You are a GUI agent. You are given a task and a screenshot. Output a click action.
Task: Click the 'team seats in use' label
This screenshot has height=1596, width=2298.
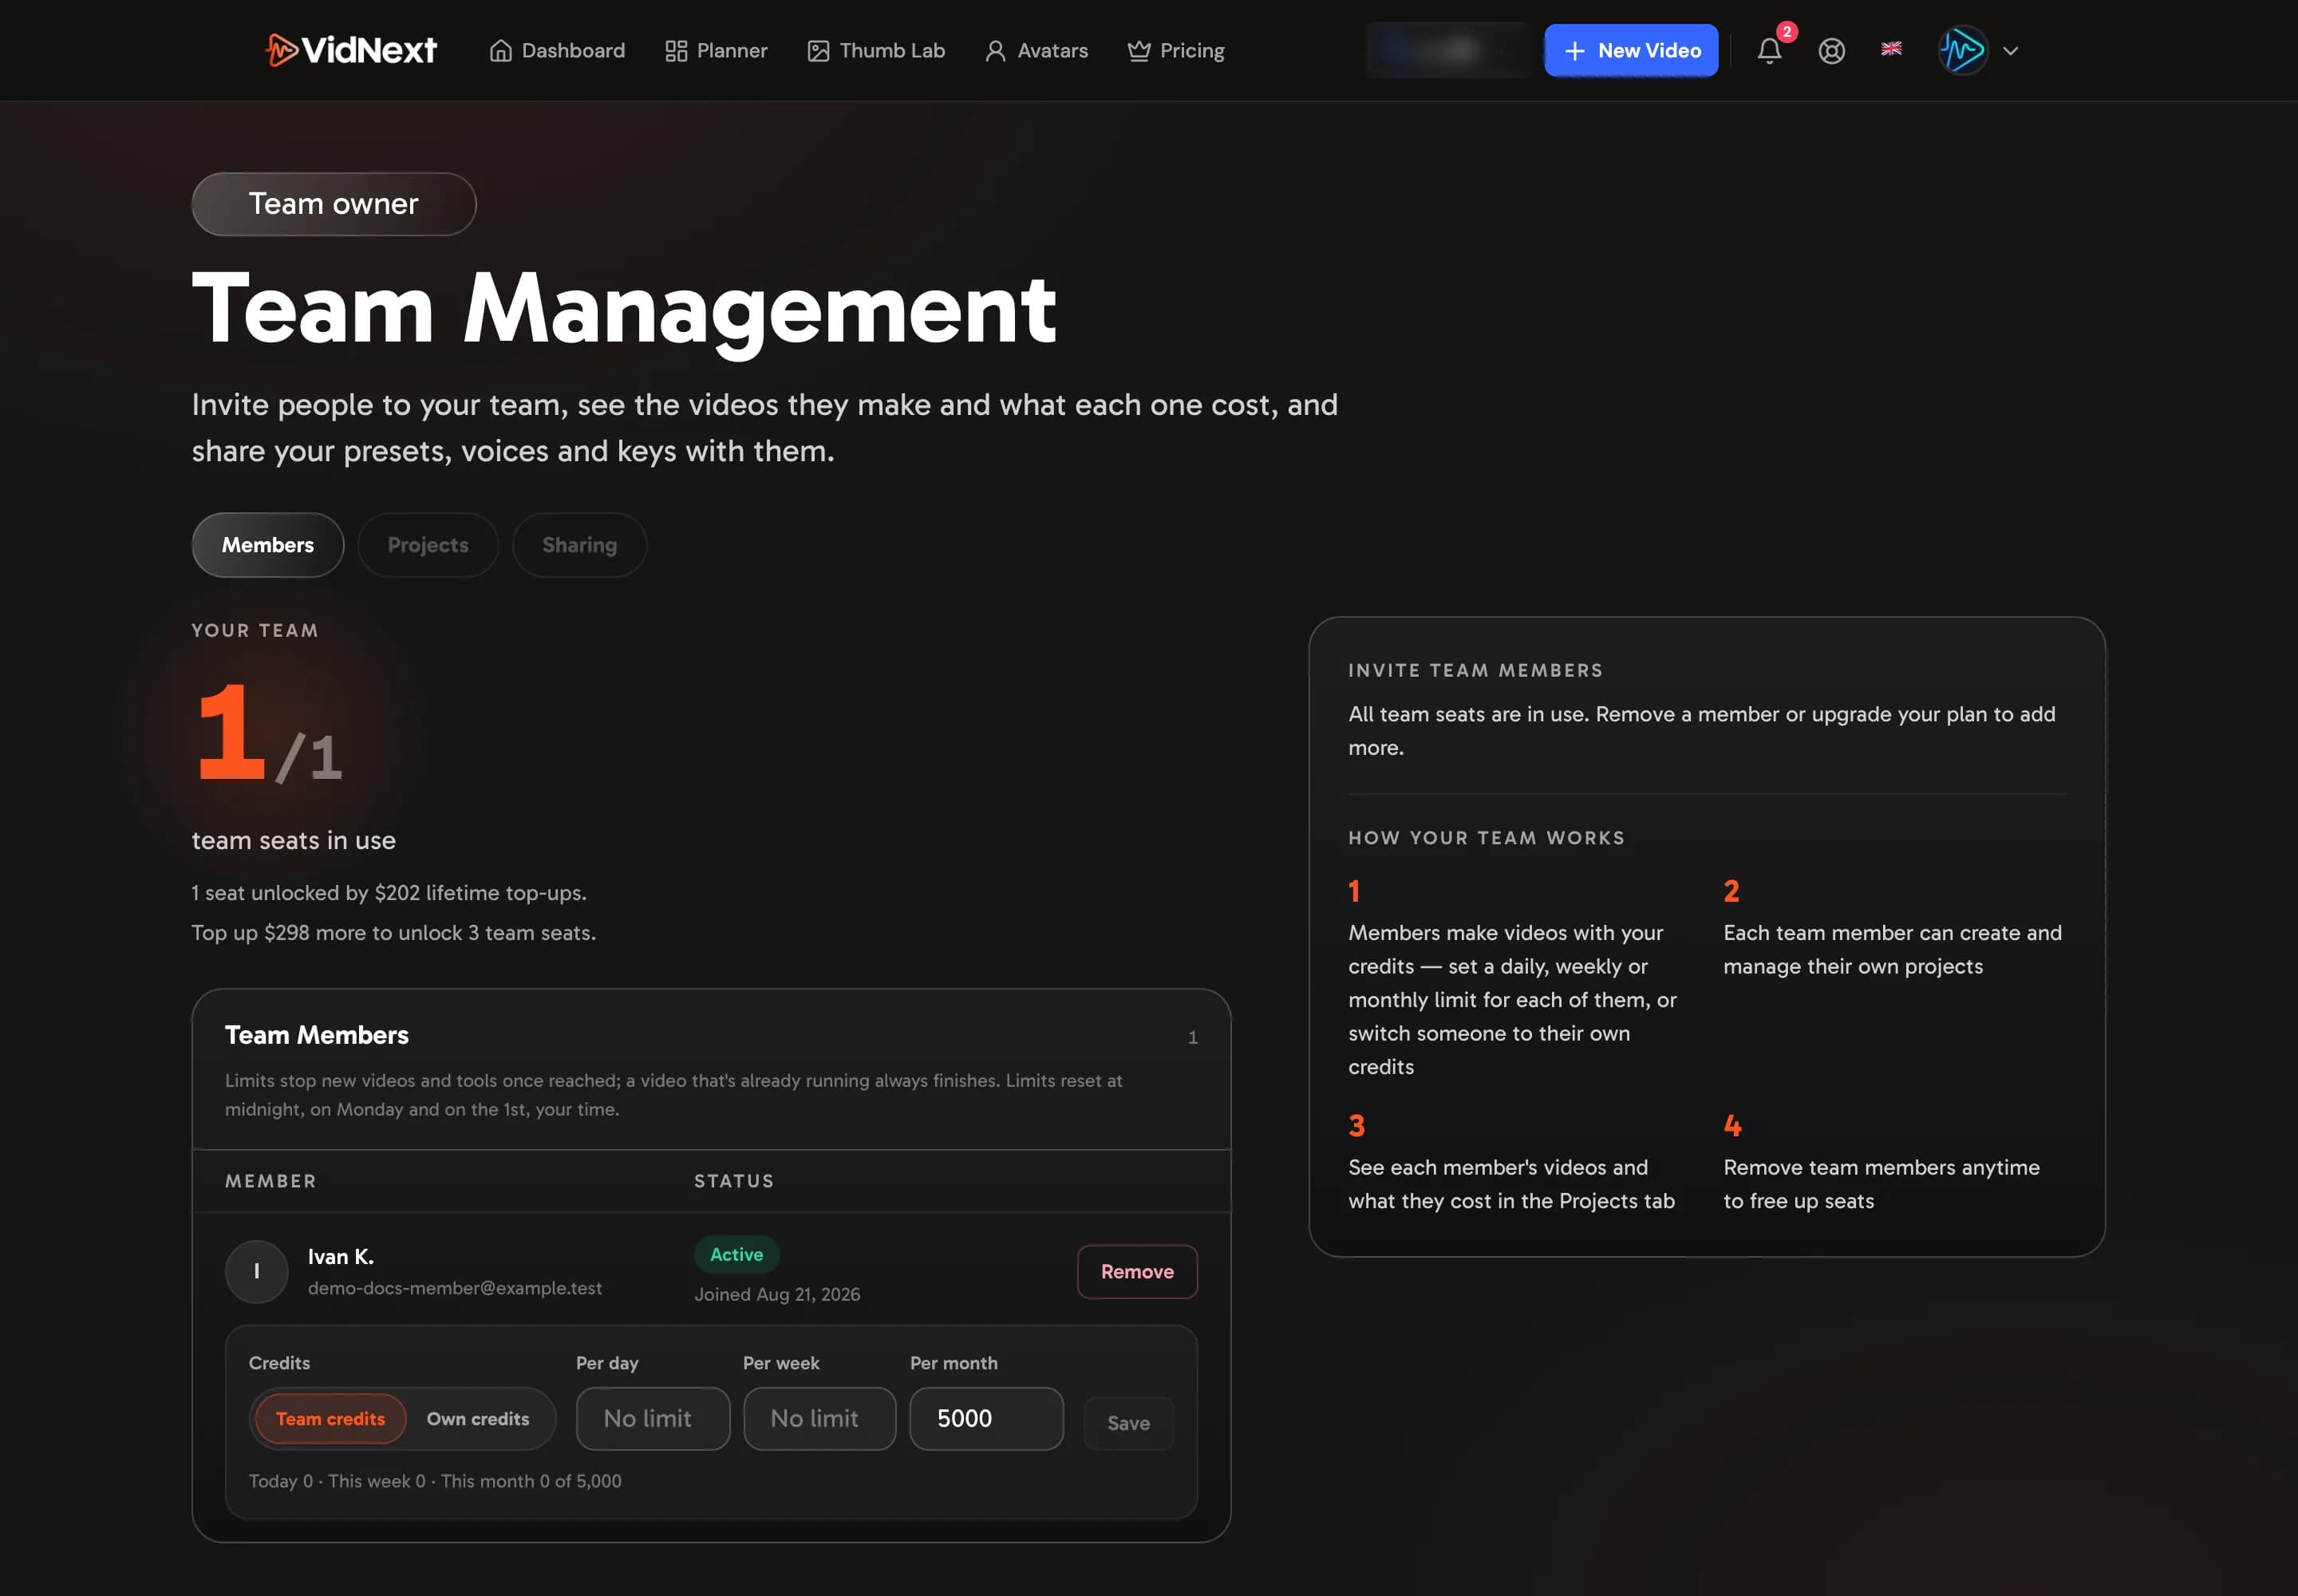point(294,840)
